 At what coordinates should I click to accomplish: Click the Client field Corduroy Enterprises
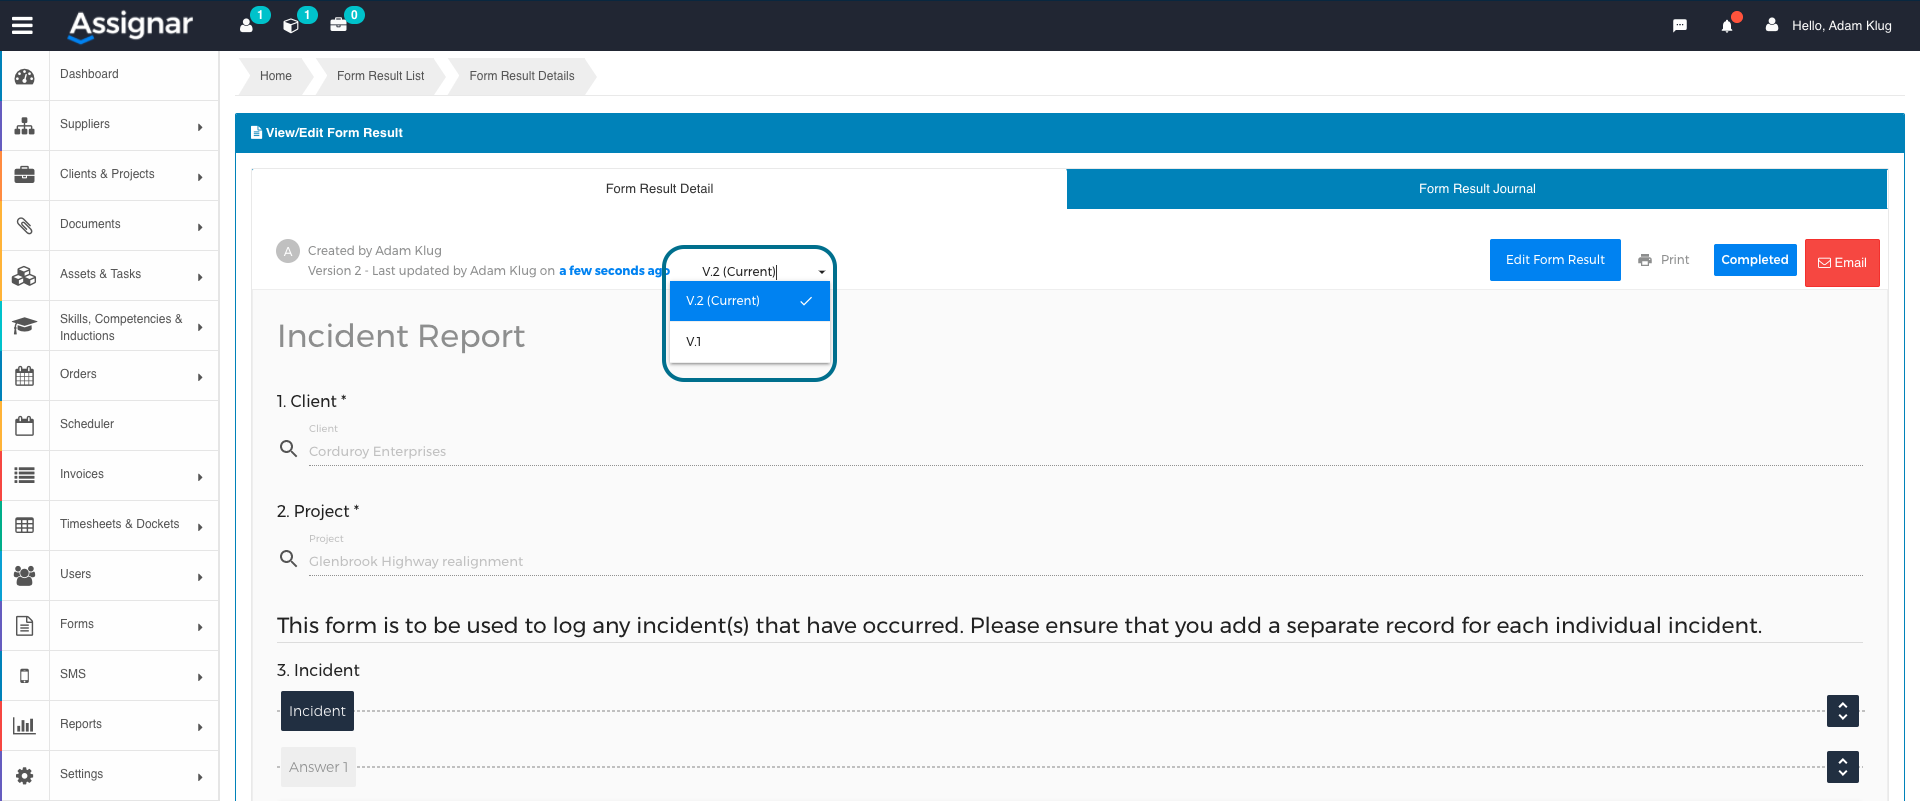pos(1085,451)
